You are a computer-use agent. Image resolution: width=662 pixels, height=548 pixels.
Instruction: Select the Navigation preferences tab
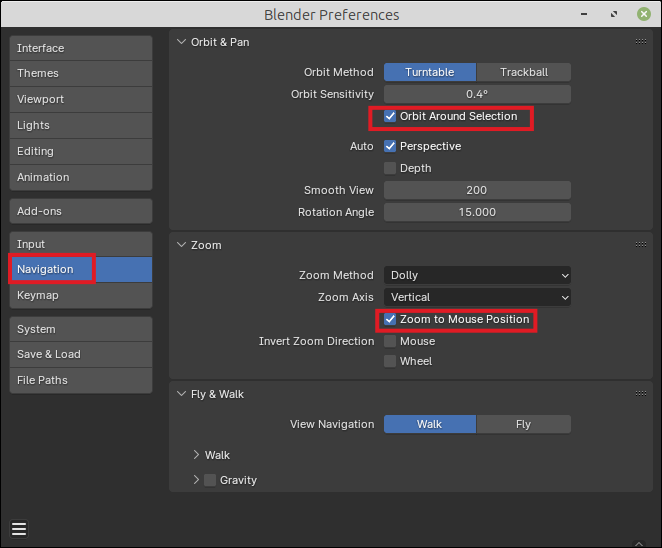[81, 269]
